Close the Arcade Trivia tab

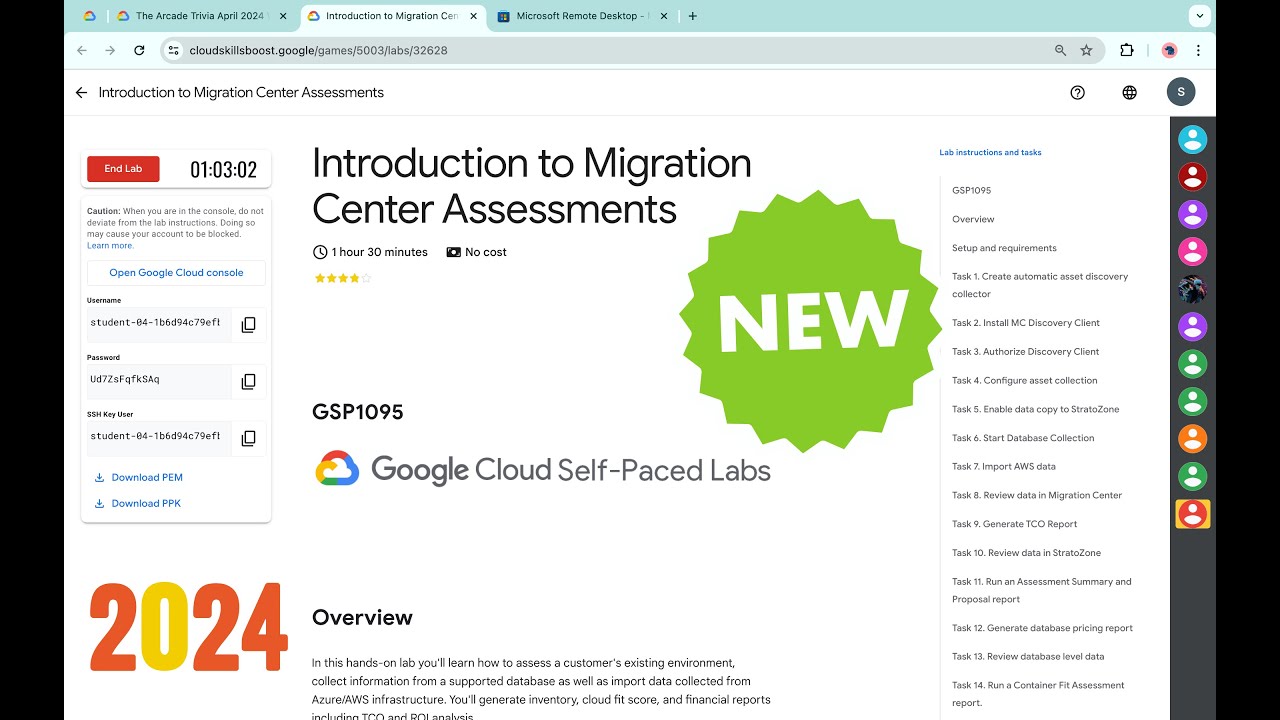pyautogui.click(x=283, y=16)
